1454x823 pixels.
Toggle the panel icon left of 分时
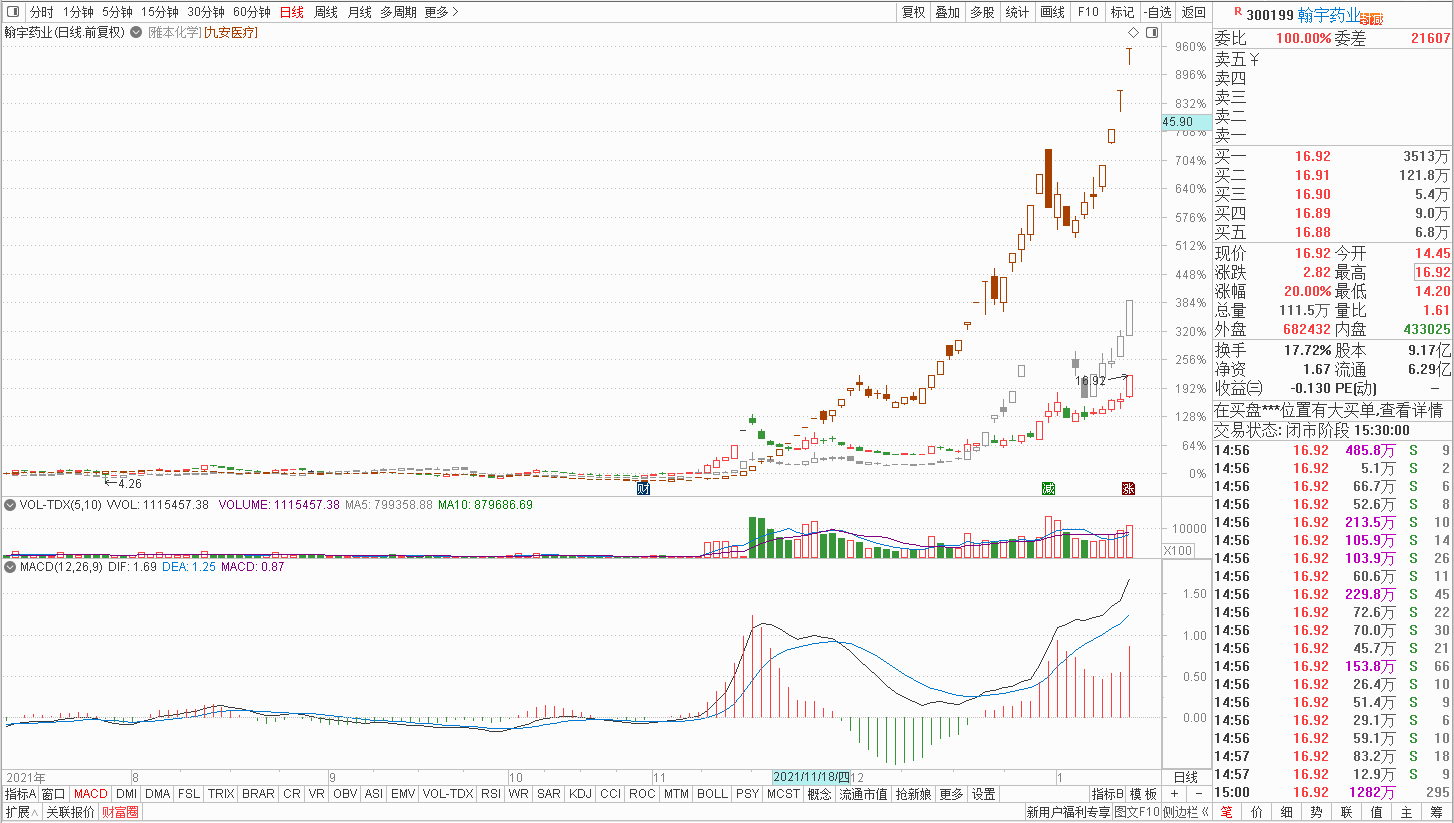(11, 12)
